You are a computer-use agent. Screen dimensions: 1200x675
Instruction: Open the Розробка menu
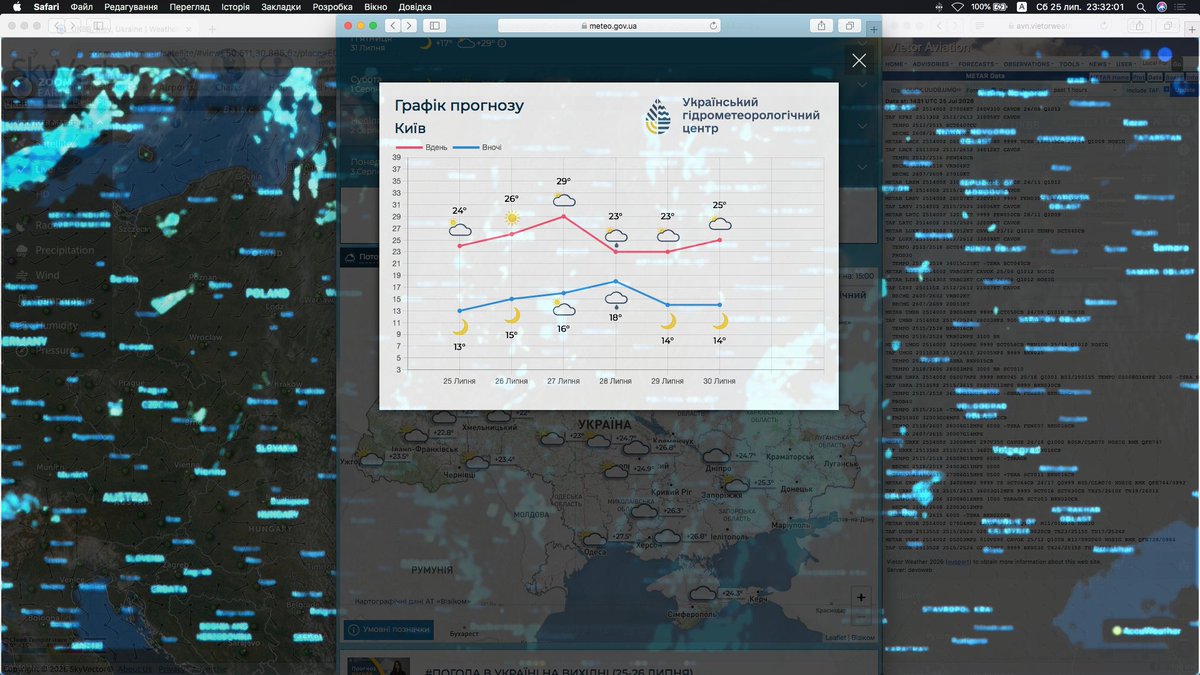coord(333,6)
